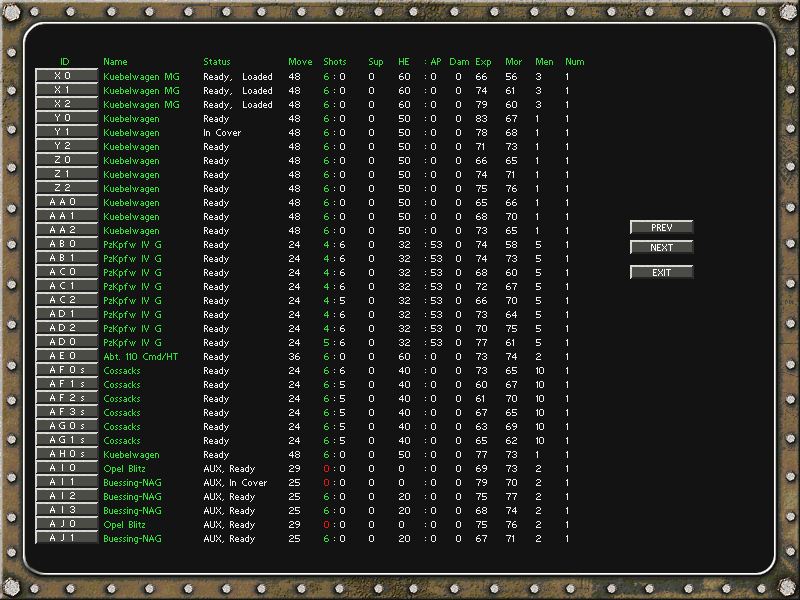Click 'In Cover' status in row Y 1

coord(222,133)
